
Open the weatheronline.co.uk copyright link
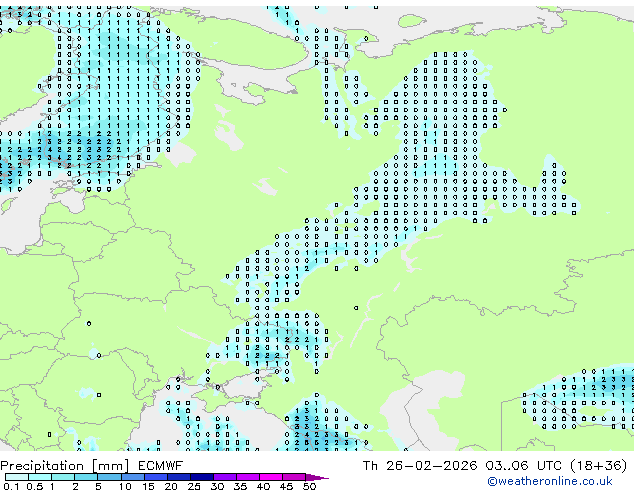pyautogui.click(x=549, y=481)
